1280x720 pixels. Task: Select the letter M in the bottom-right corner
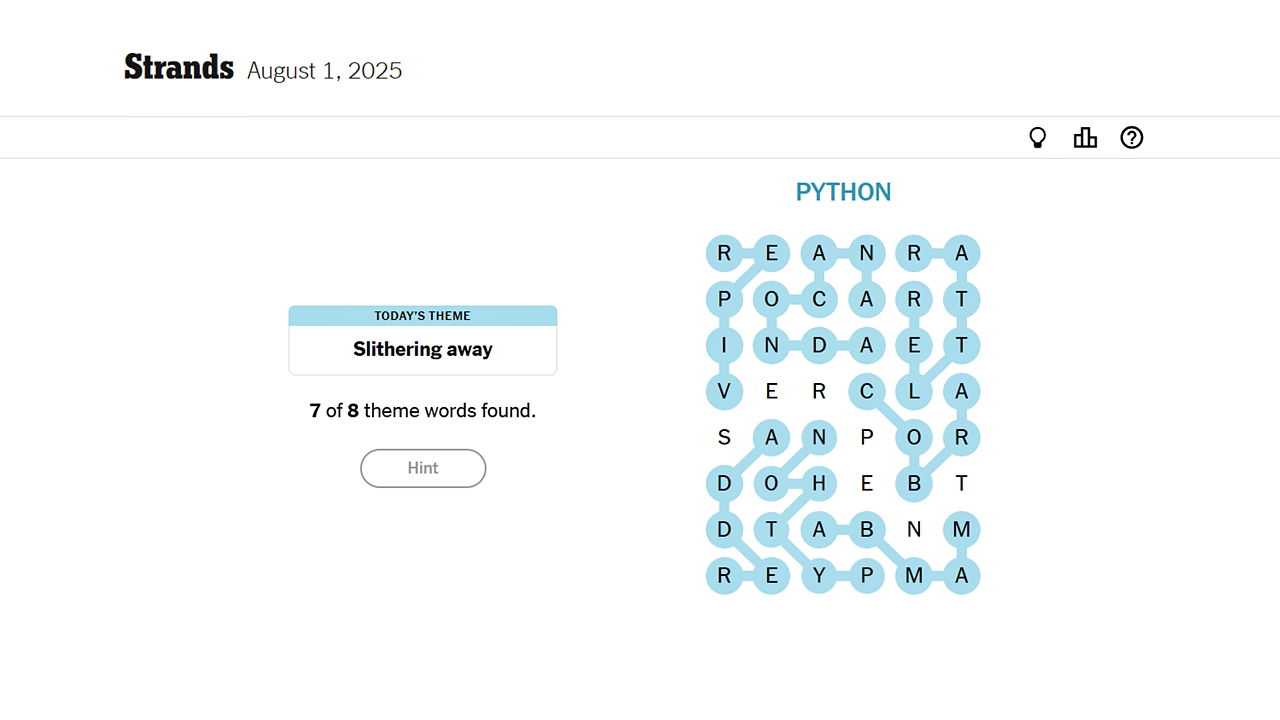(x=961, y=529)
